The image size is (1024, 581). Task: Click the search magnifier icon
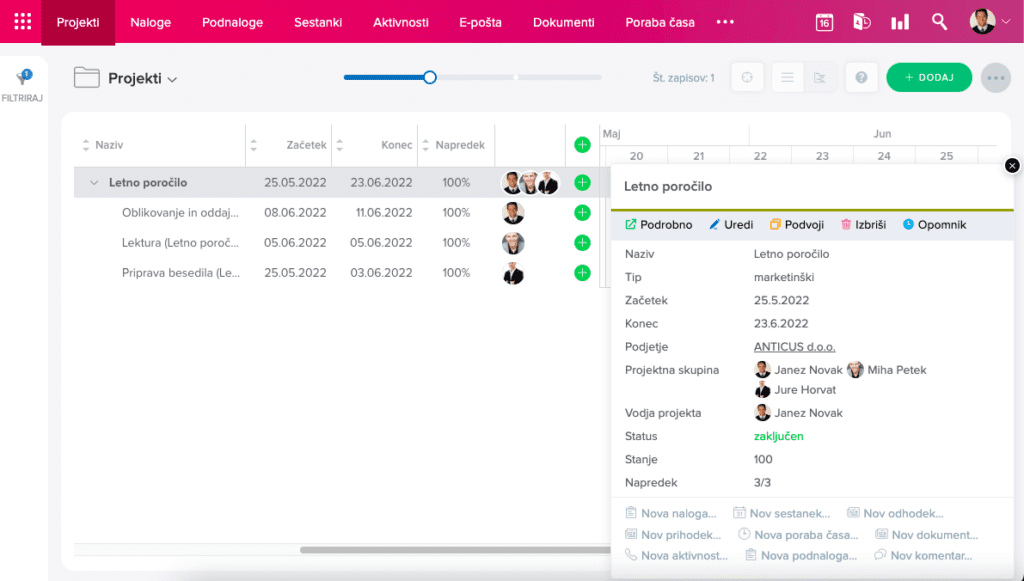pos(939,22)
